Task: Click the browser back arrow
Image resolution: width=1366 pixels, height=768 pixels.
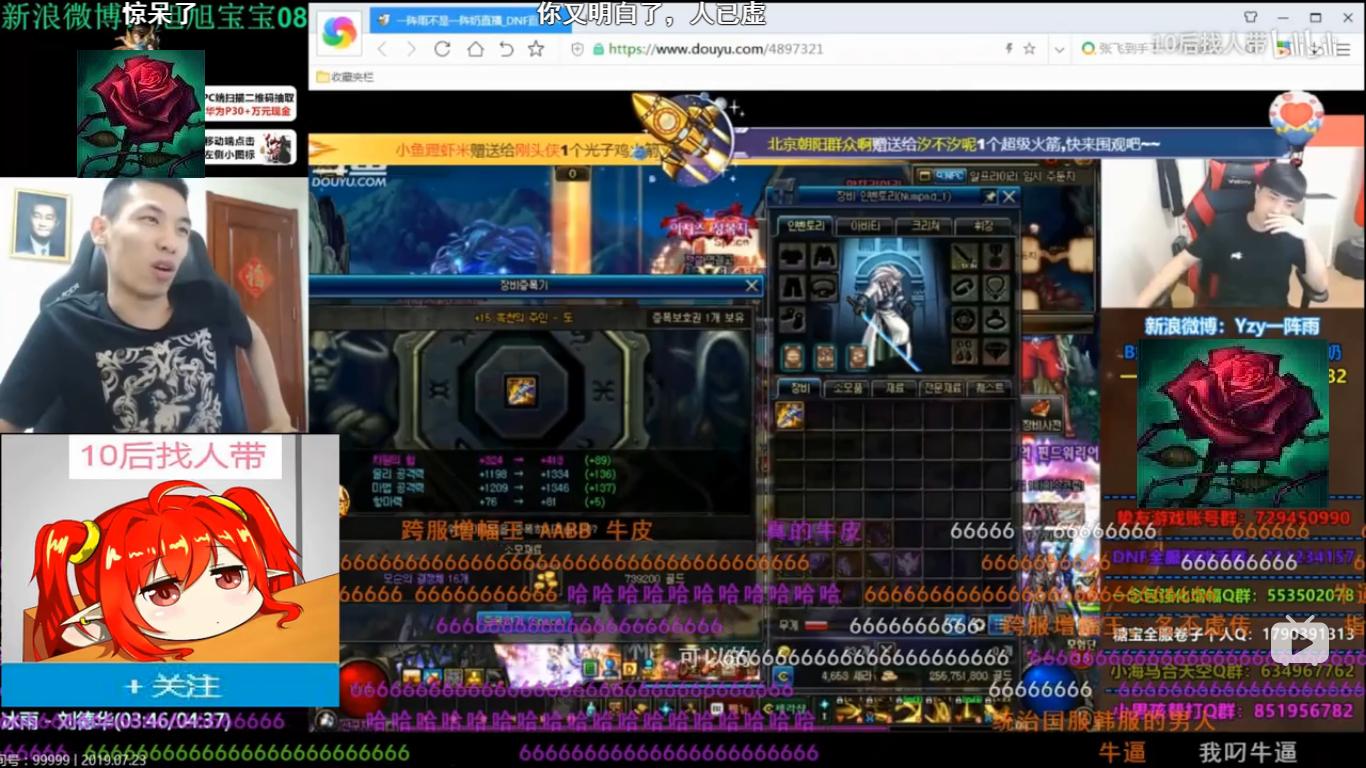Action: tap(381, 49)
